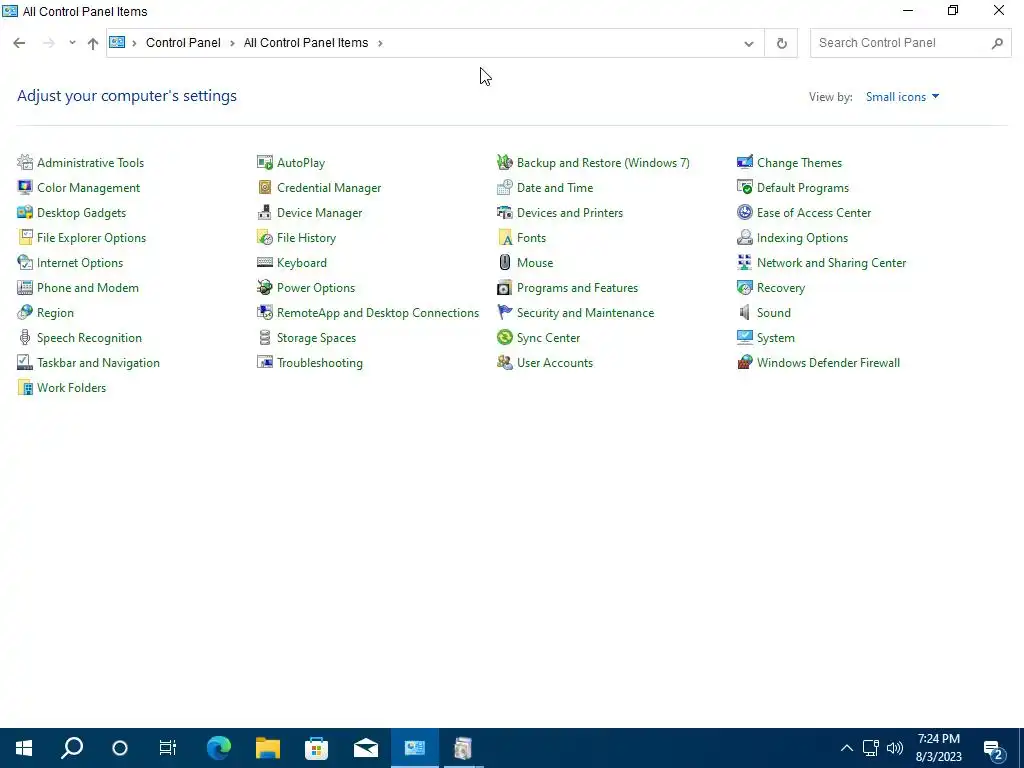This screenshot has width=1024, height=768.
Task: Open File Explorer Options link
Action: 91,238
